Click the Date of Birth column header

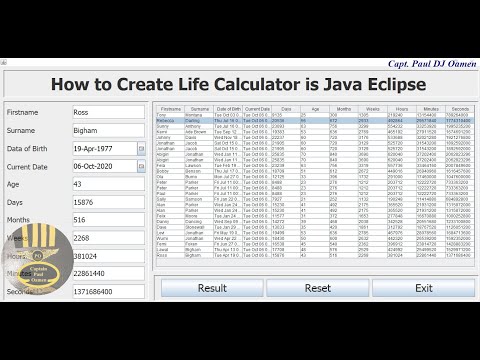(228, 109)
